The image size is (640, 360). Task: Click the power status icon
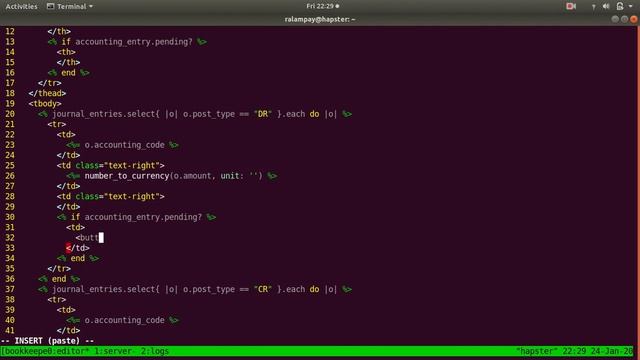pyautogui.click(x=620, y=6)
